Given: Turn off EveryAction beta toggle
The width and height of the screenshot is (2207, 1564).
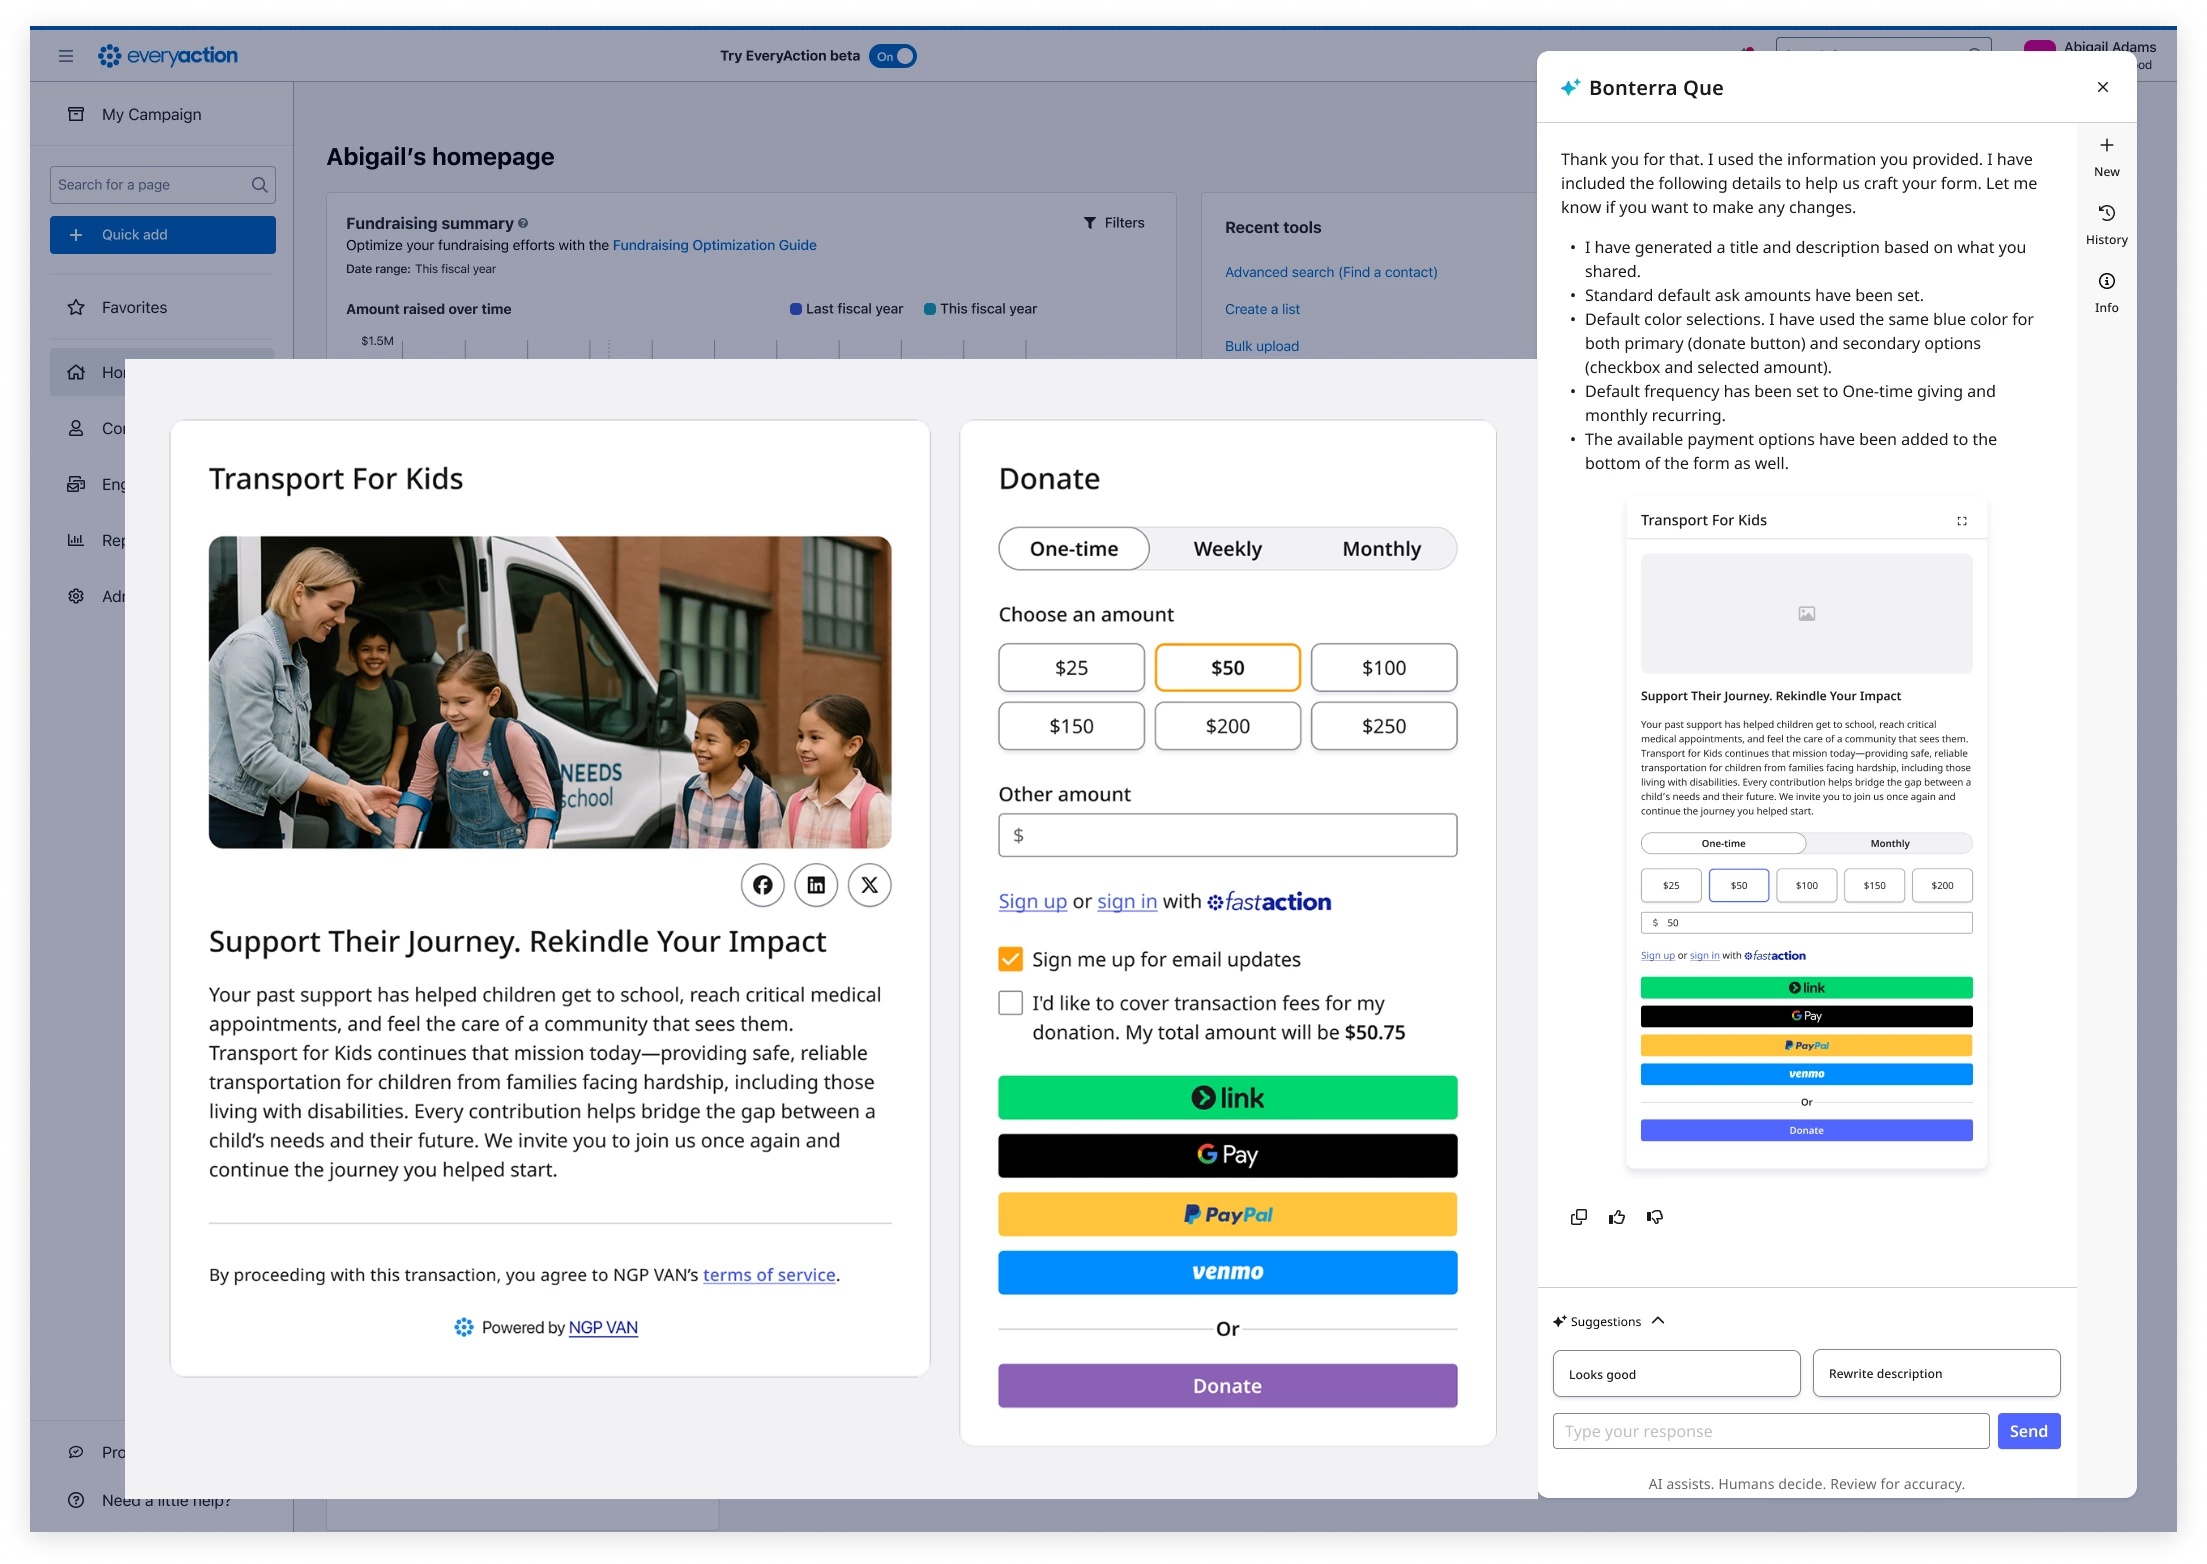Looking at the screenshot, I should (x=892, y=56).
